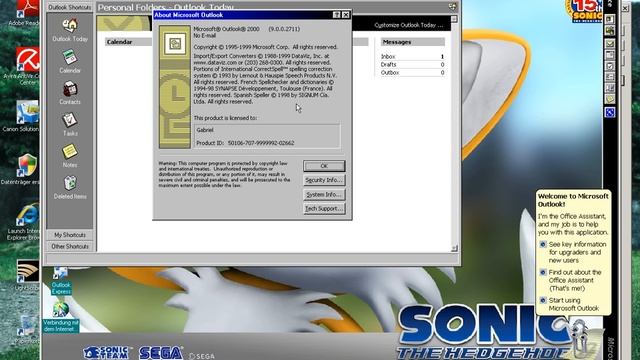Screen dimensions: 640x360
Task: Click the checkmark New Task shortcut bar icon
Action: [610, 66]
